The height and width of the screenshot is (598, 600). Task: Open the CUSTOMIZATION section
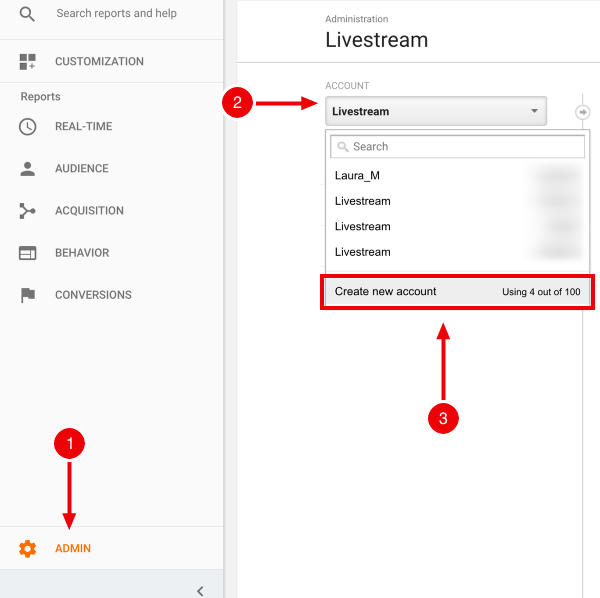(x=99, y=61)
